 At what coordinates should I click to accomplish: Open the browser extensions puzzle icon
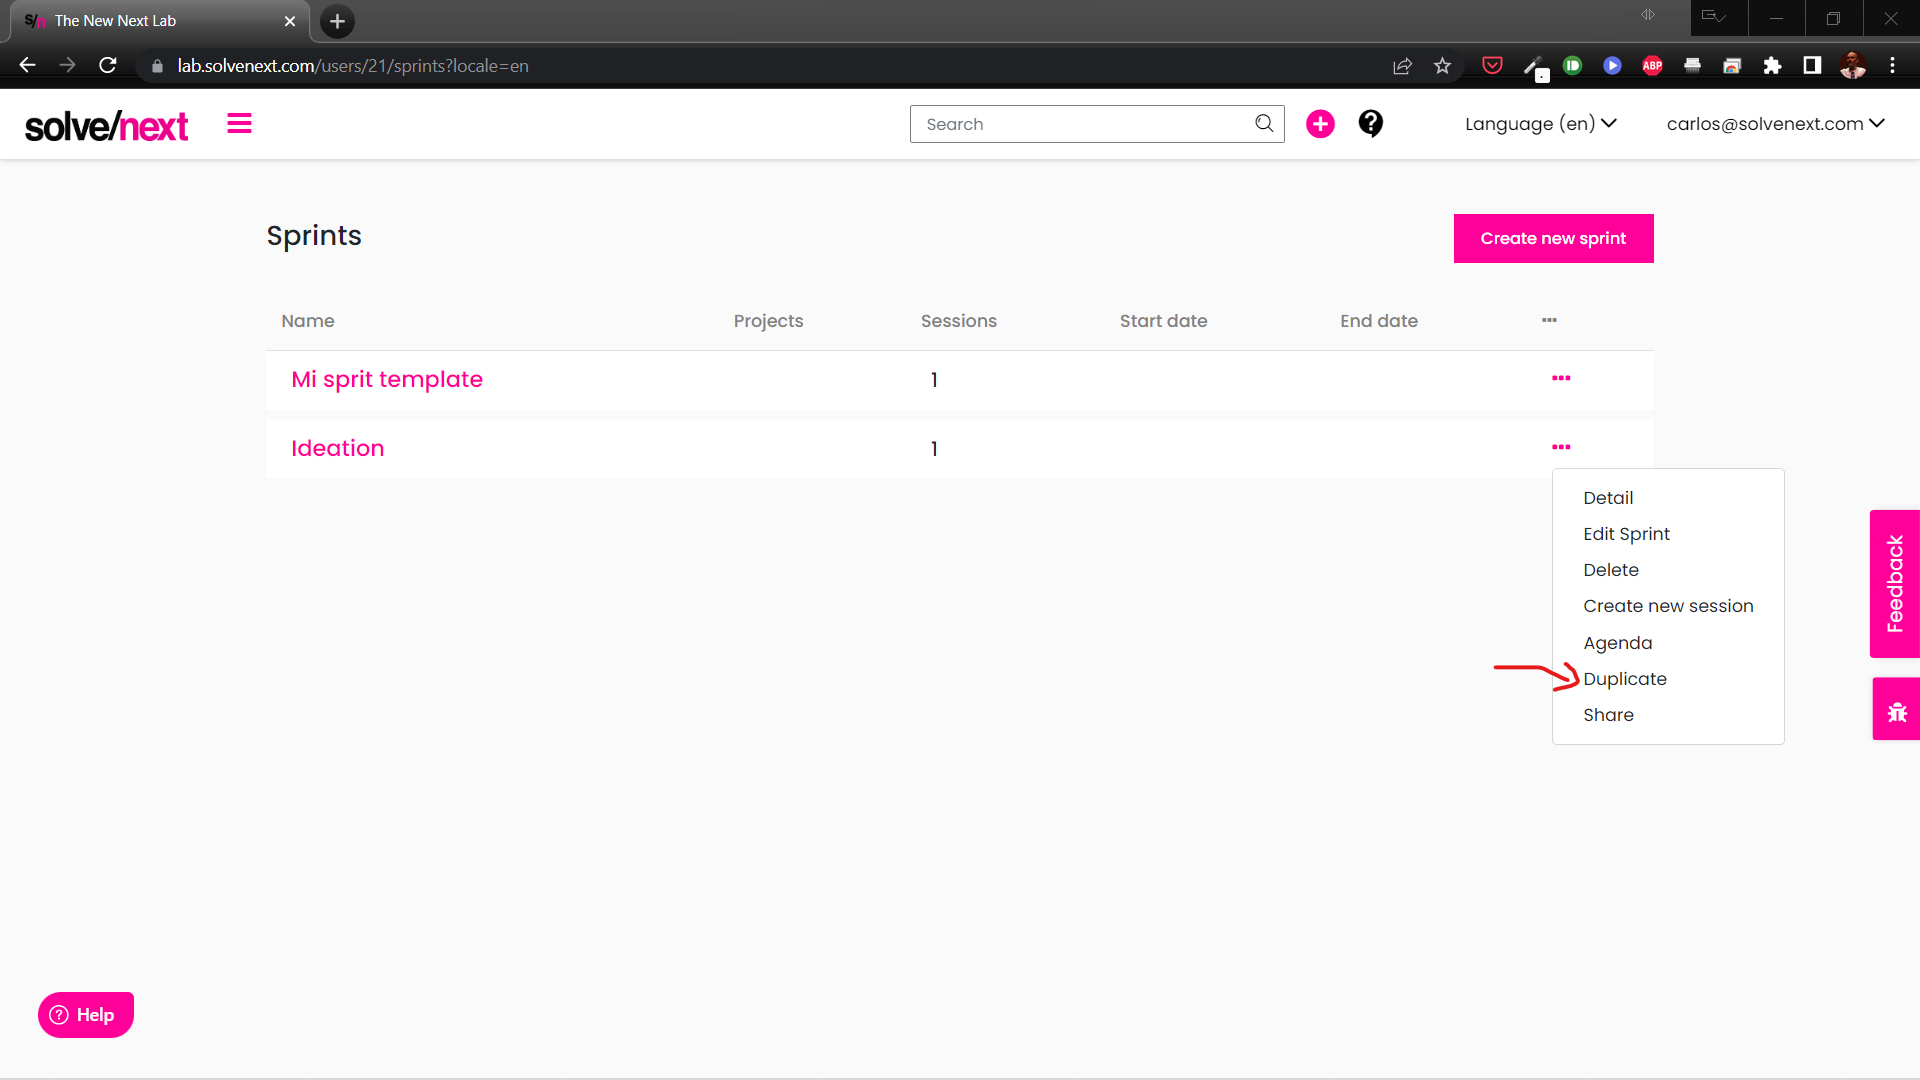coord(1772,66)
